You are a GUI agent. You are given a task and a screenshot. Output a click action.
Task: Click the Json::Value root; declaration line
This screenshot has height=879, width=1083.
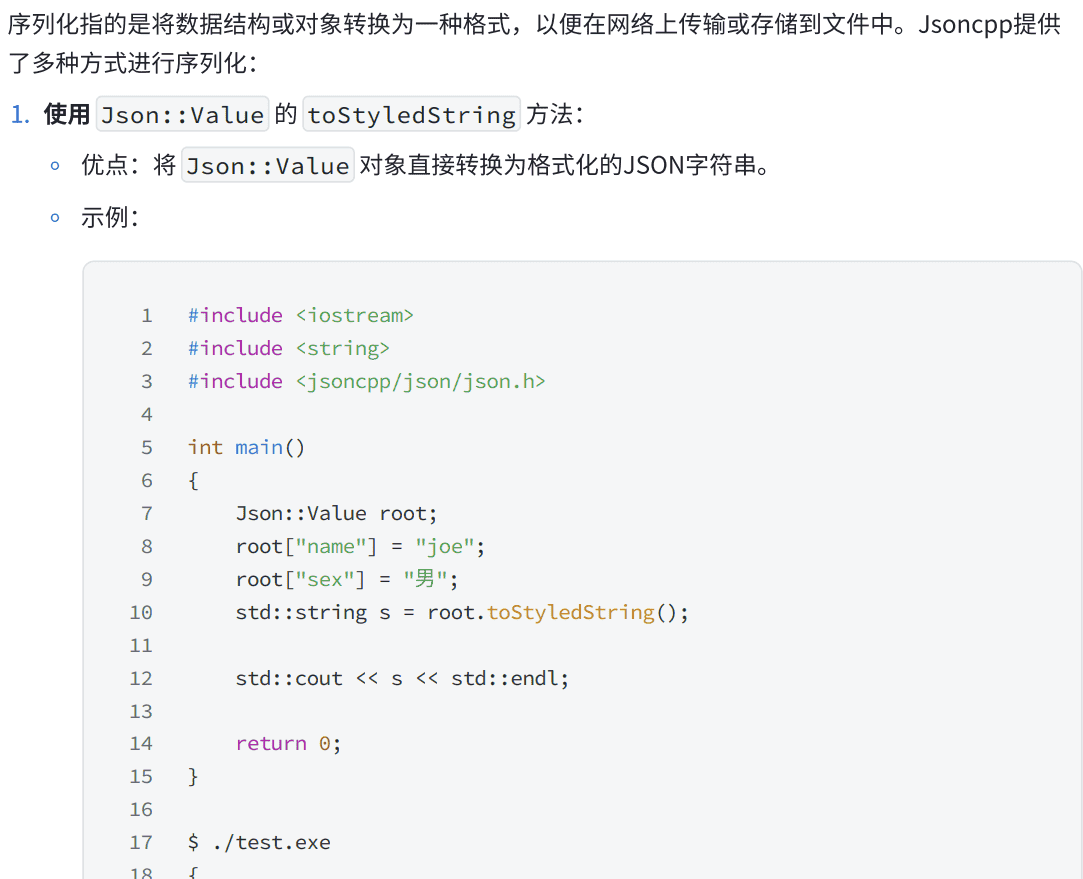(x=336, y=513)
